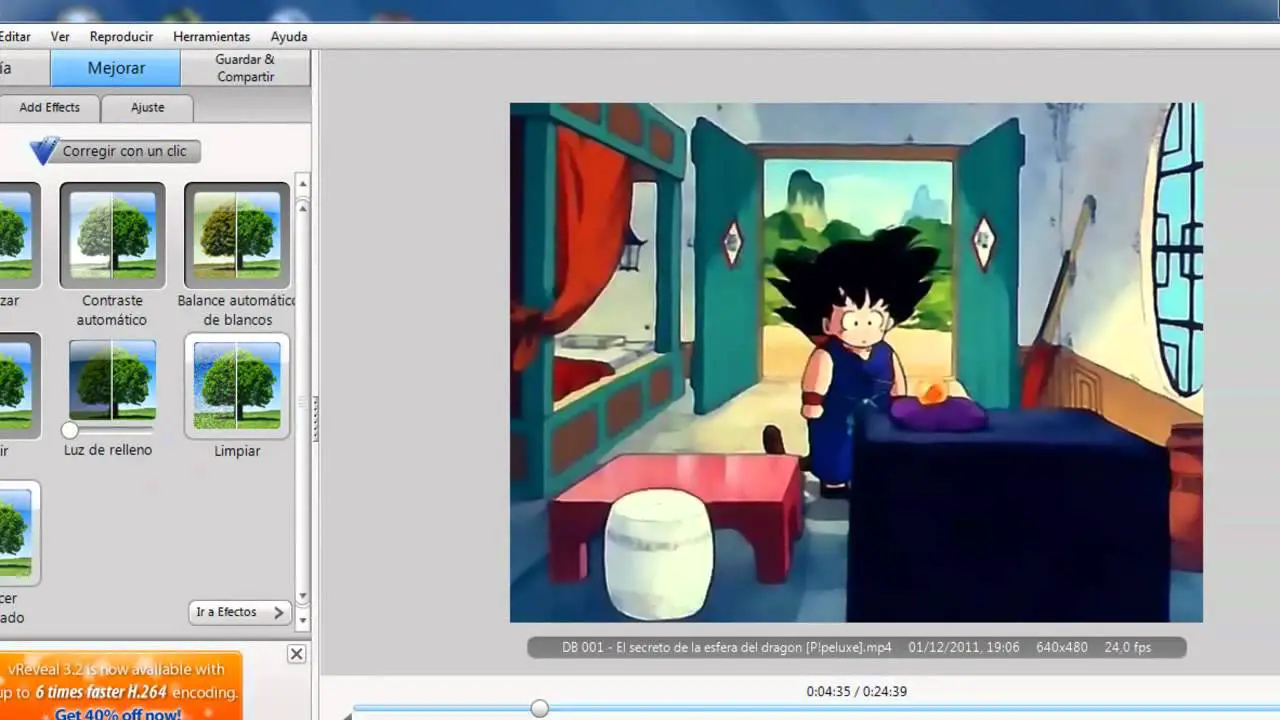Click the video filename info bar
This screenshot has width=1280, height=720.
(x=857, y=647)
